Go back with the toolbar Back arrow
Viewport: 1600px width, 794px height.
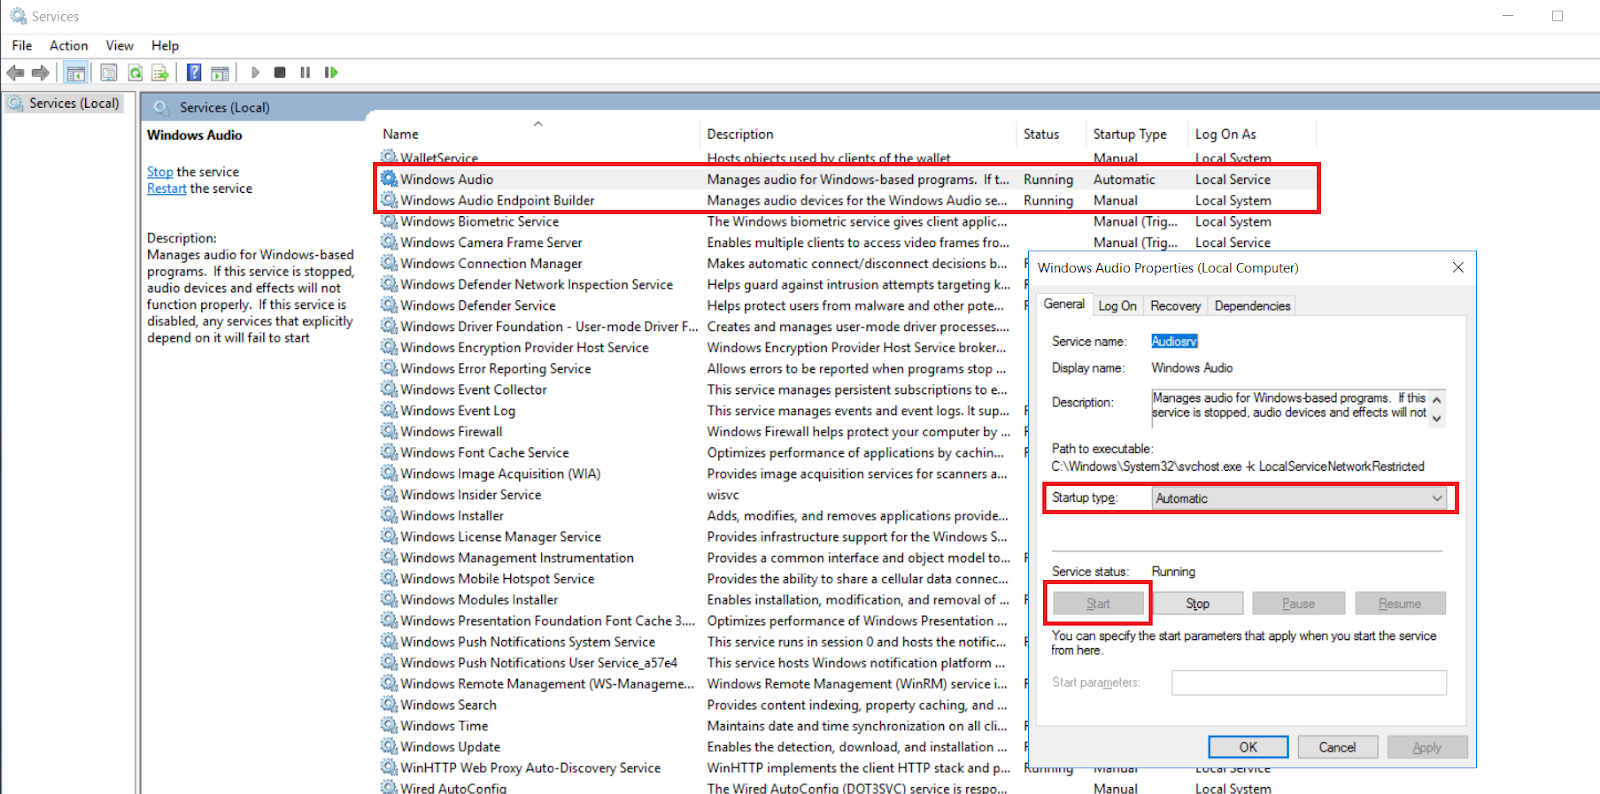coord(15,72)
